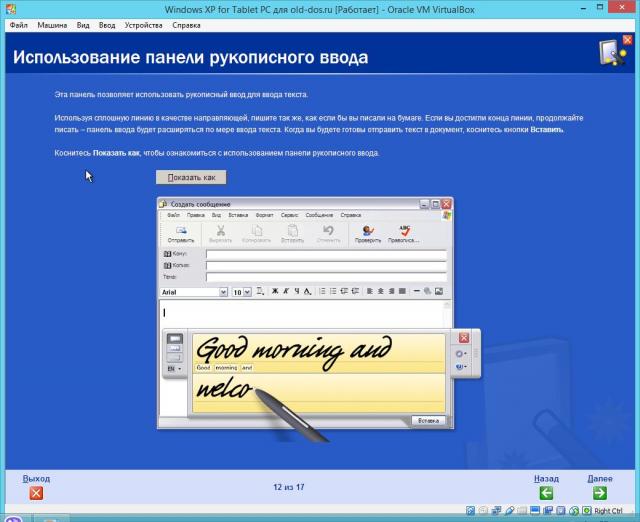Image resolution: width=640 pixels, height=522 pixels.
Task: Click the recognized word "Good" under the handwriting
Action: pos(203,368)
